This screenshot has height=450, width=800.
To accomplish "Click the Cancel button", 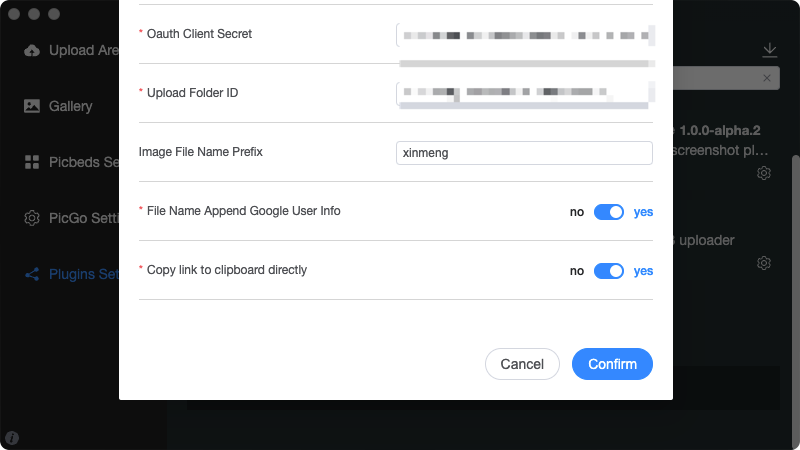I will [522, 364].
